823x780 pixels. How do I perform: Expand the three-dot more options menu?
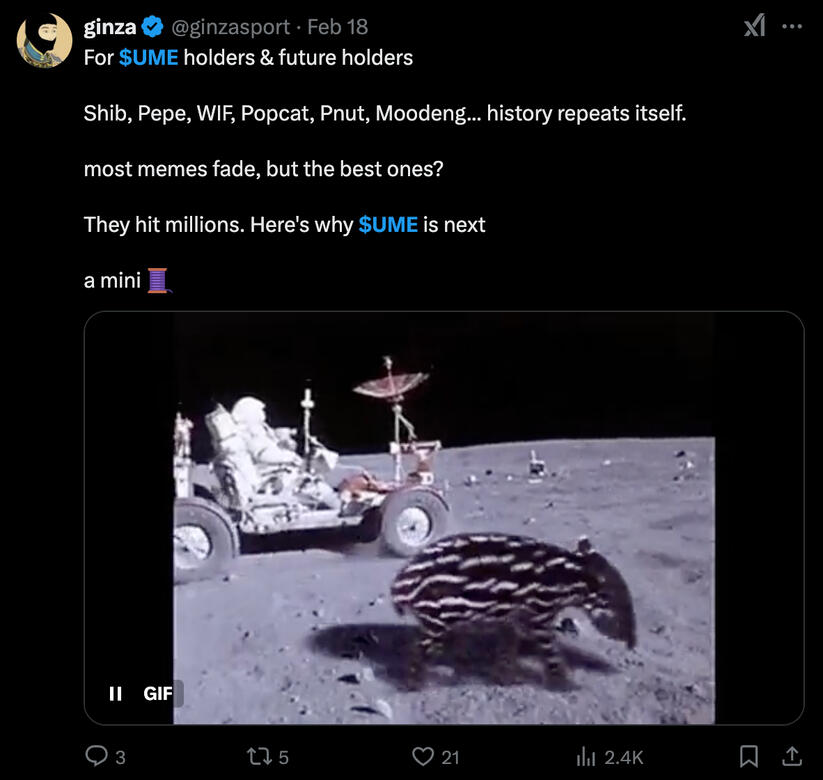pos(792,27)
